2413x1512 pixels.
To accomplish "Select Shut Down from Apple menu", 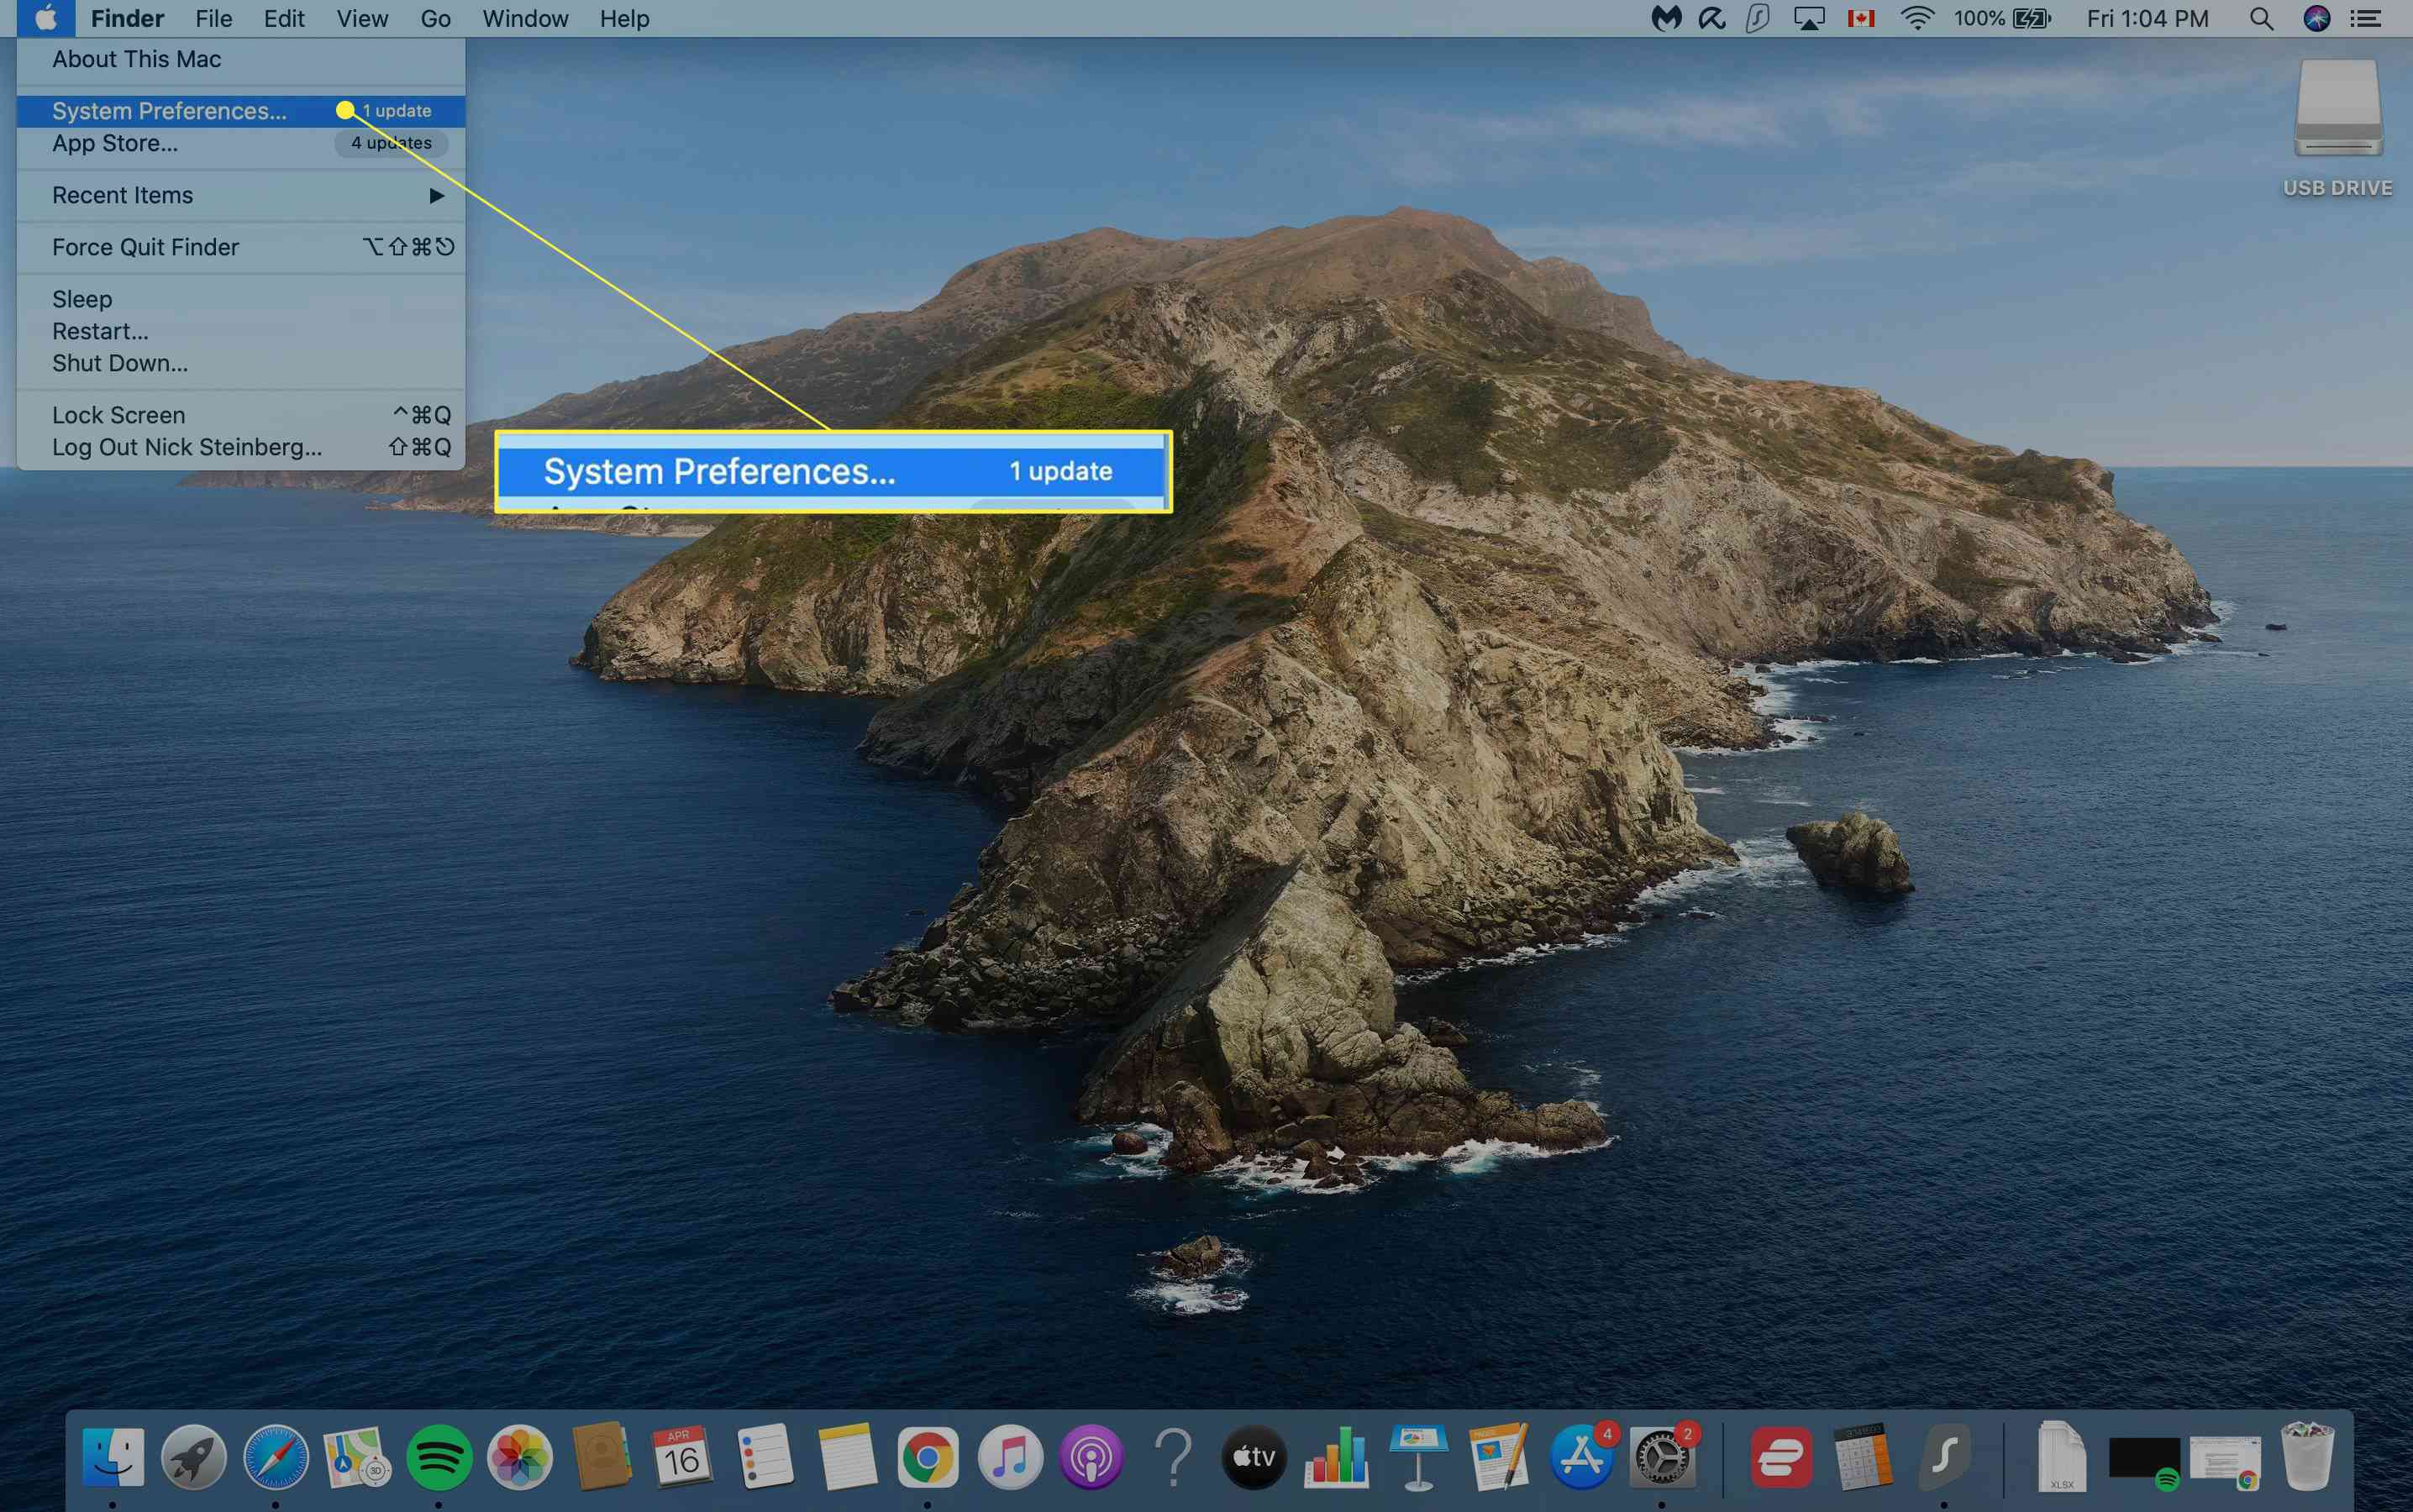I will point(118,362).
